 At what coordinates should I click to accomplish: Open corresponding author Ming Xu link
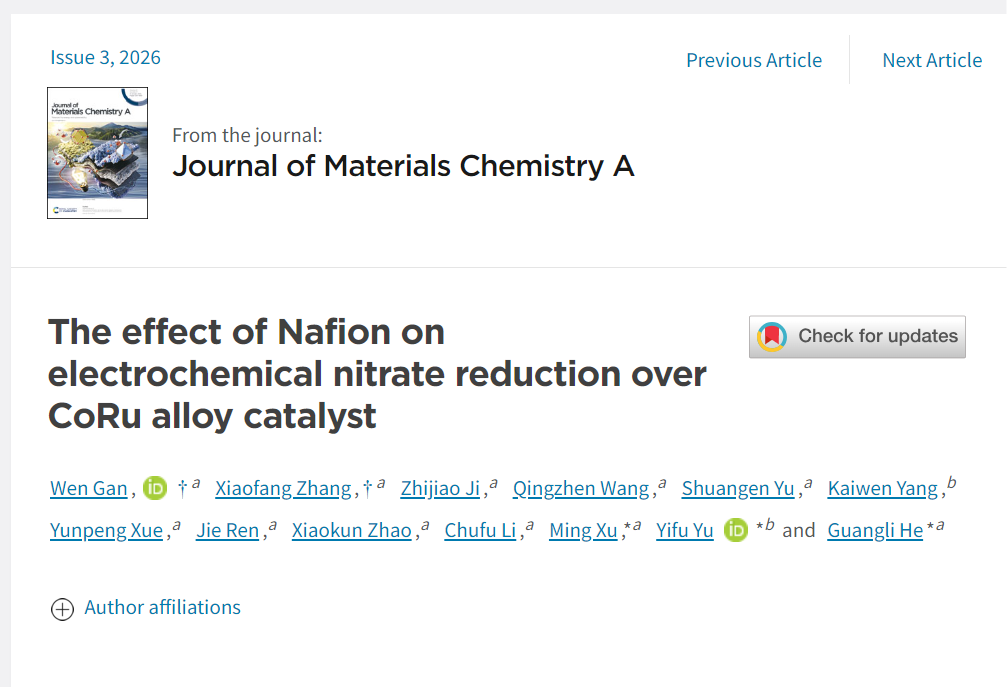(x=583, y=530)
